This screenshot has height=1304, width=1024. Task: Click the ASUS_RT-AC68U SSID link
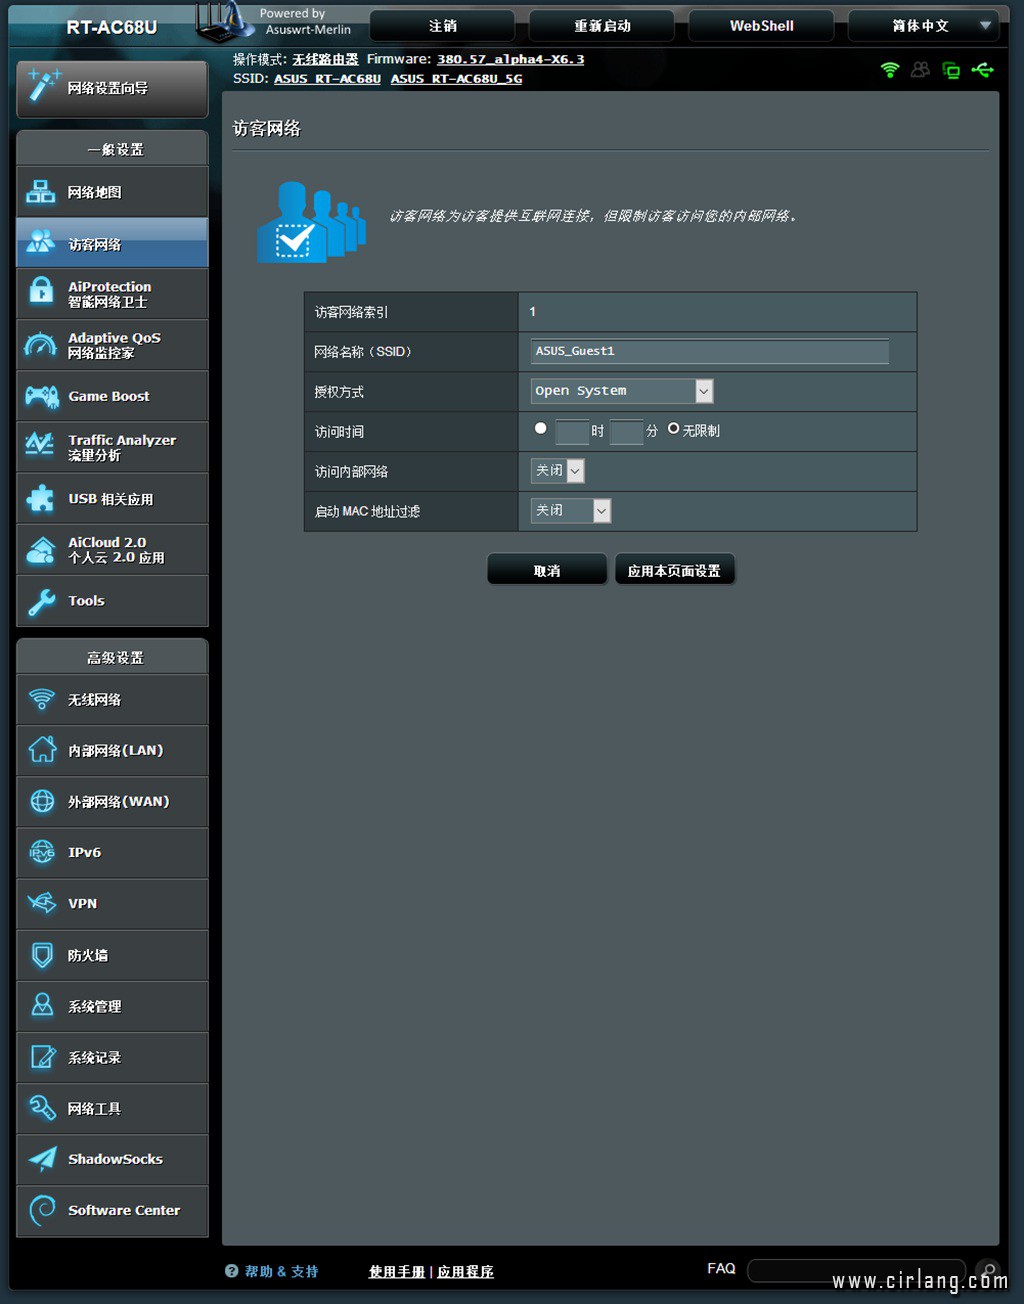click(328, 79)
